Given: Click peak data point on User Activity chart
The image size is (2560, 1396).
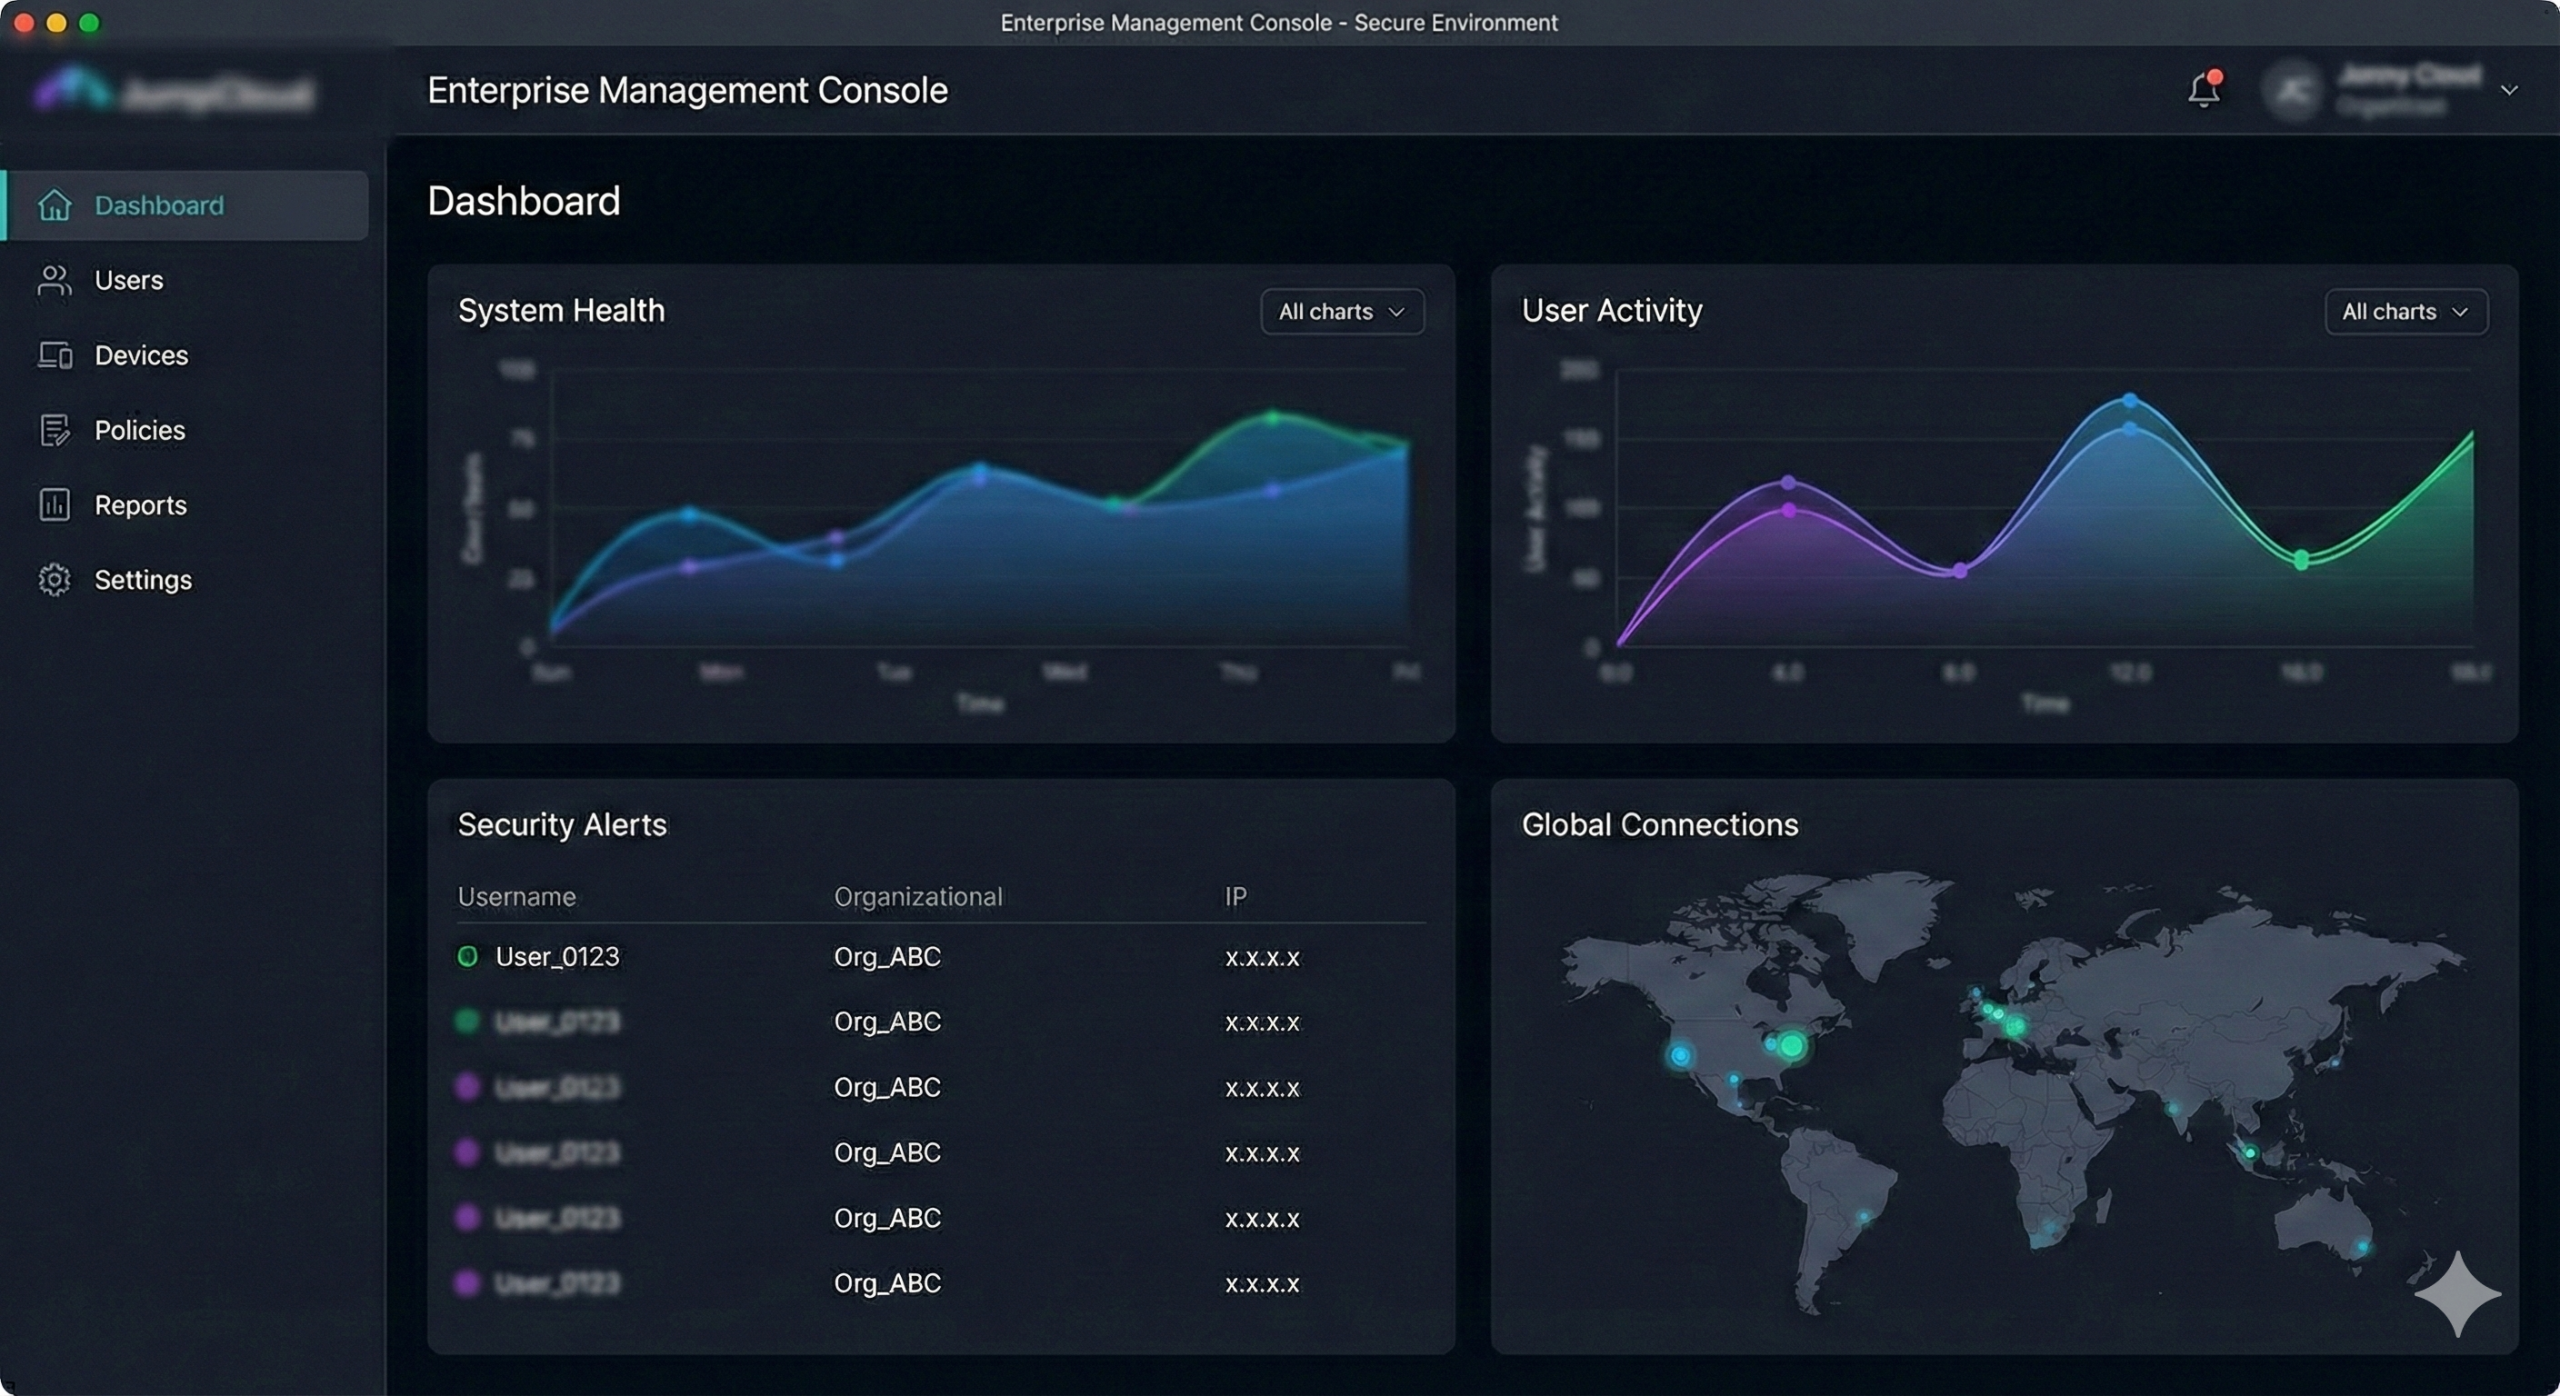Looking at the screenshot, I should click(2130, 400).
